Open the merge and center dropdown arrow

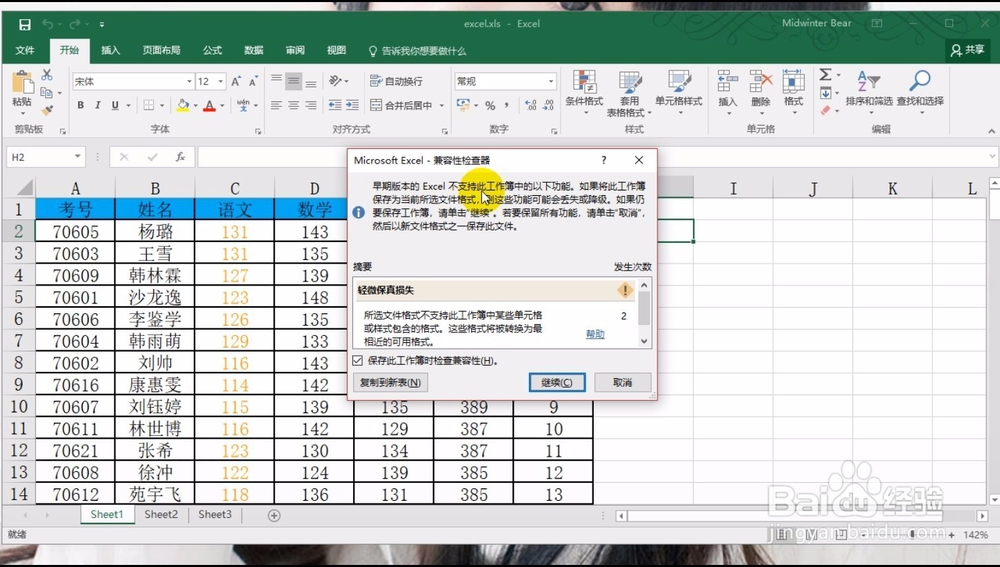[x=441, y=105]
